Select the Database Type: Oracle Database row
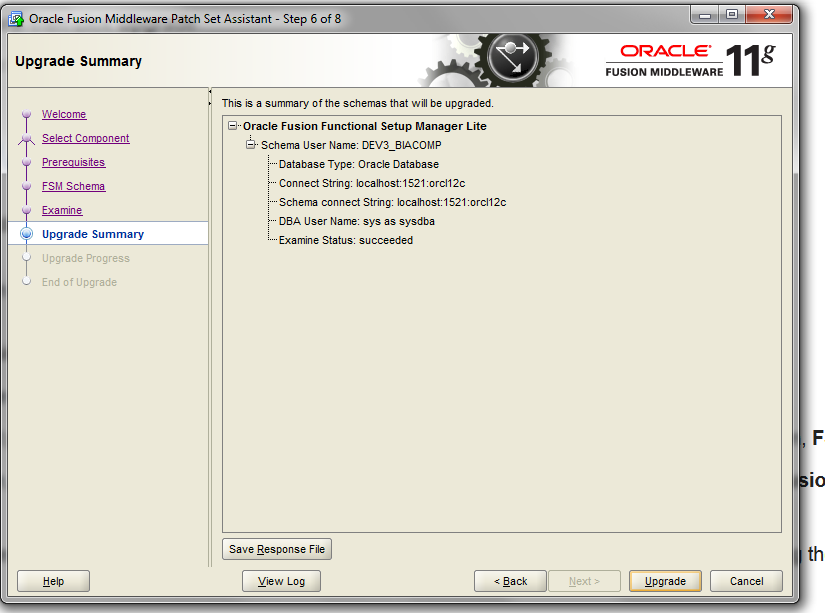Viewport: 825px width, 613px height. (x=359, y=164)
